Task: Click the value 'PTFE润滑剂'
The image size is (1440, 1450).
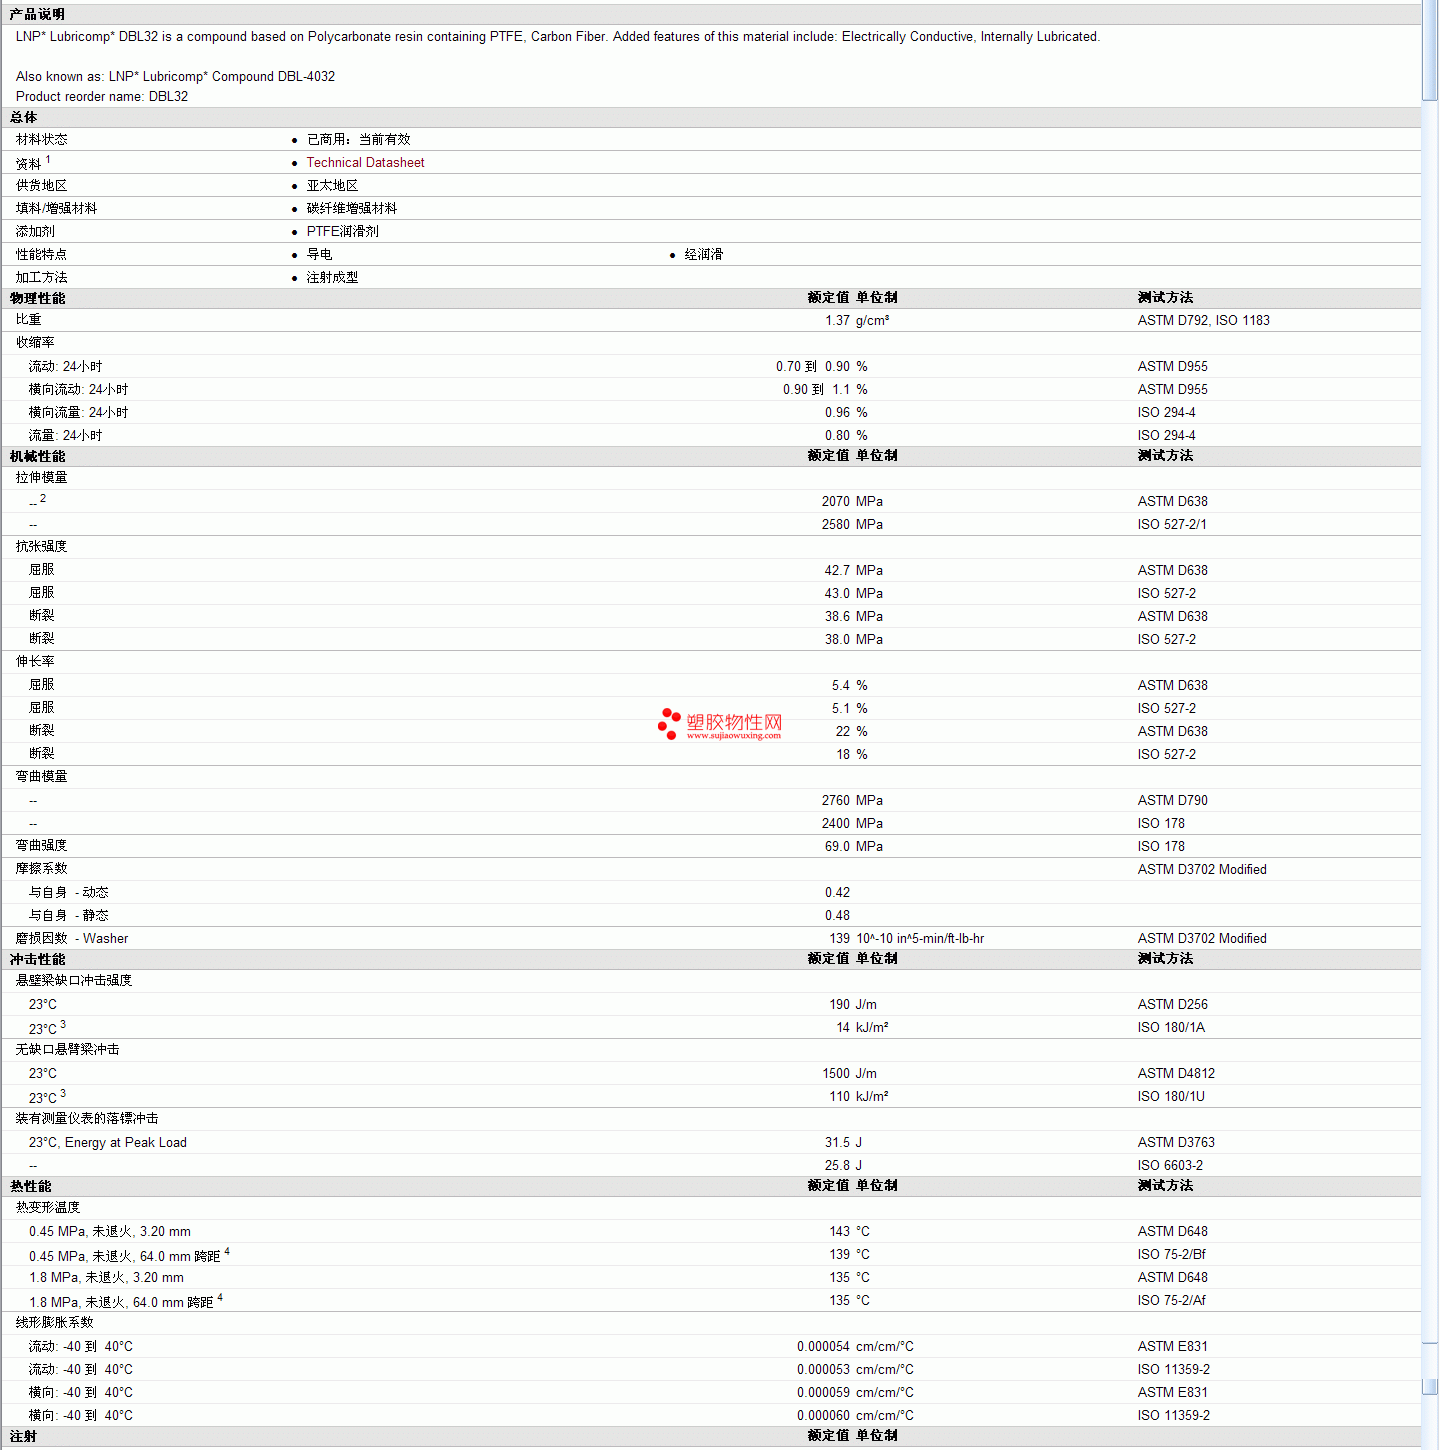Action: point(342,231)
